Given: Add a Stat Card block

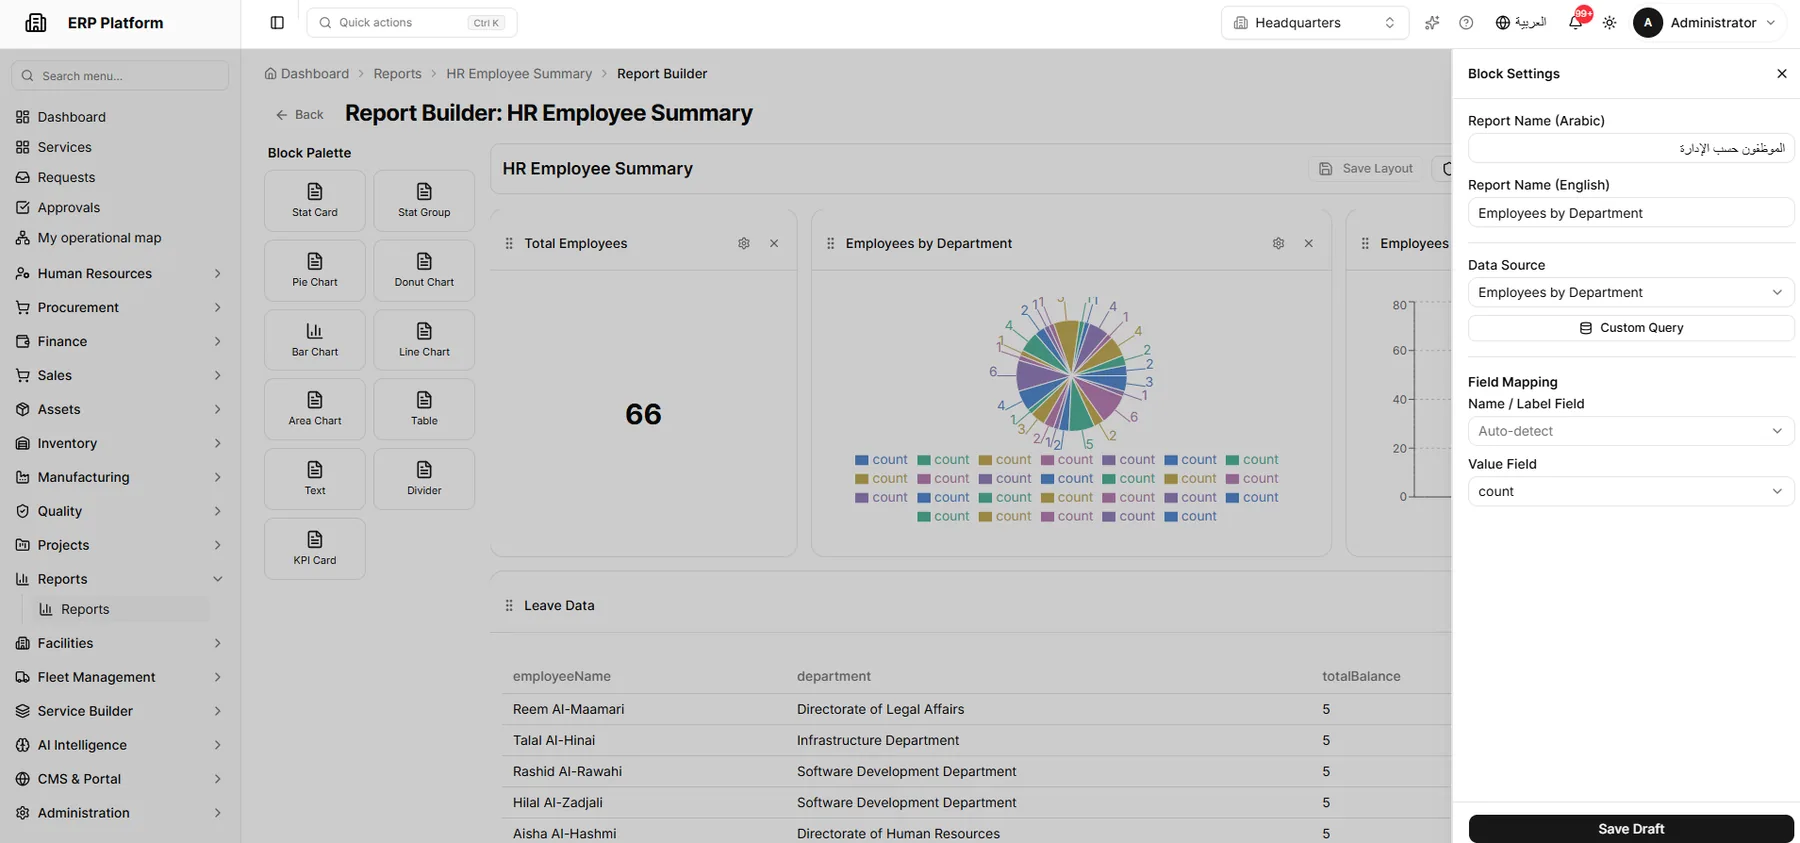Looking at the screenshot, I should point(315,201).
